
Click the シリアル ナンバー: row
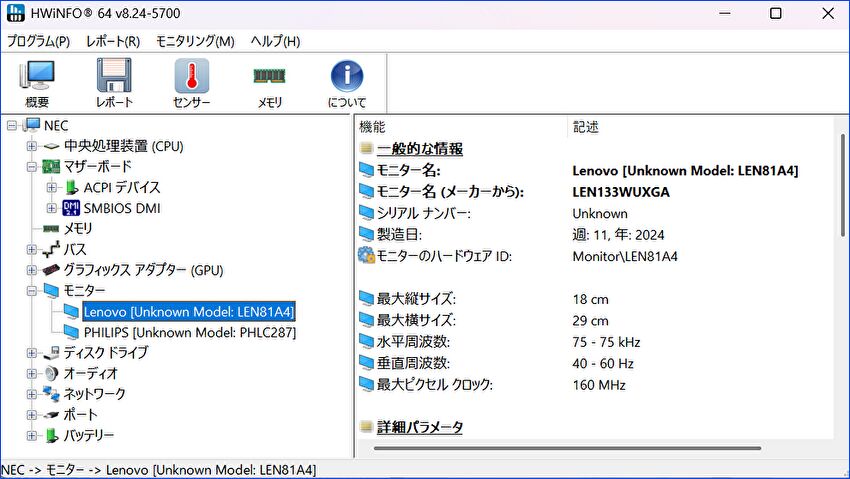pos(595,213)
